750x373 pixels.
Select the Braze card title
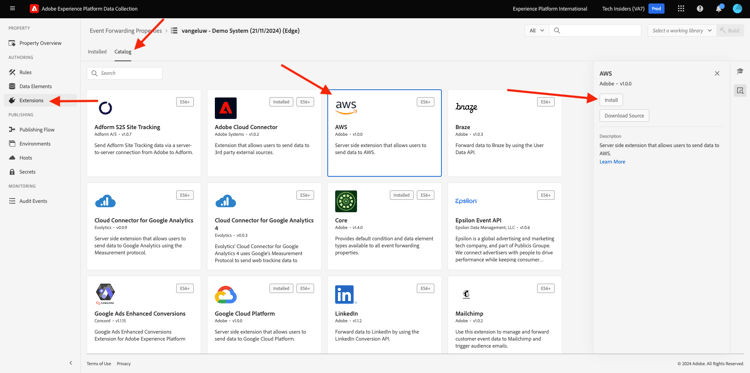coord(463,127)
